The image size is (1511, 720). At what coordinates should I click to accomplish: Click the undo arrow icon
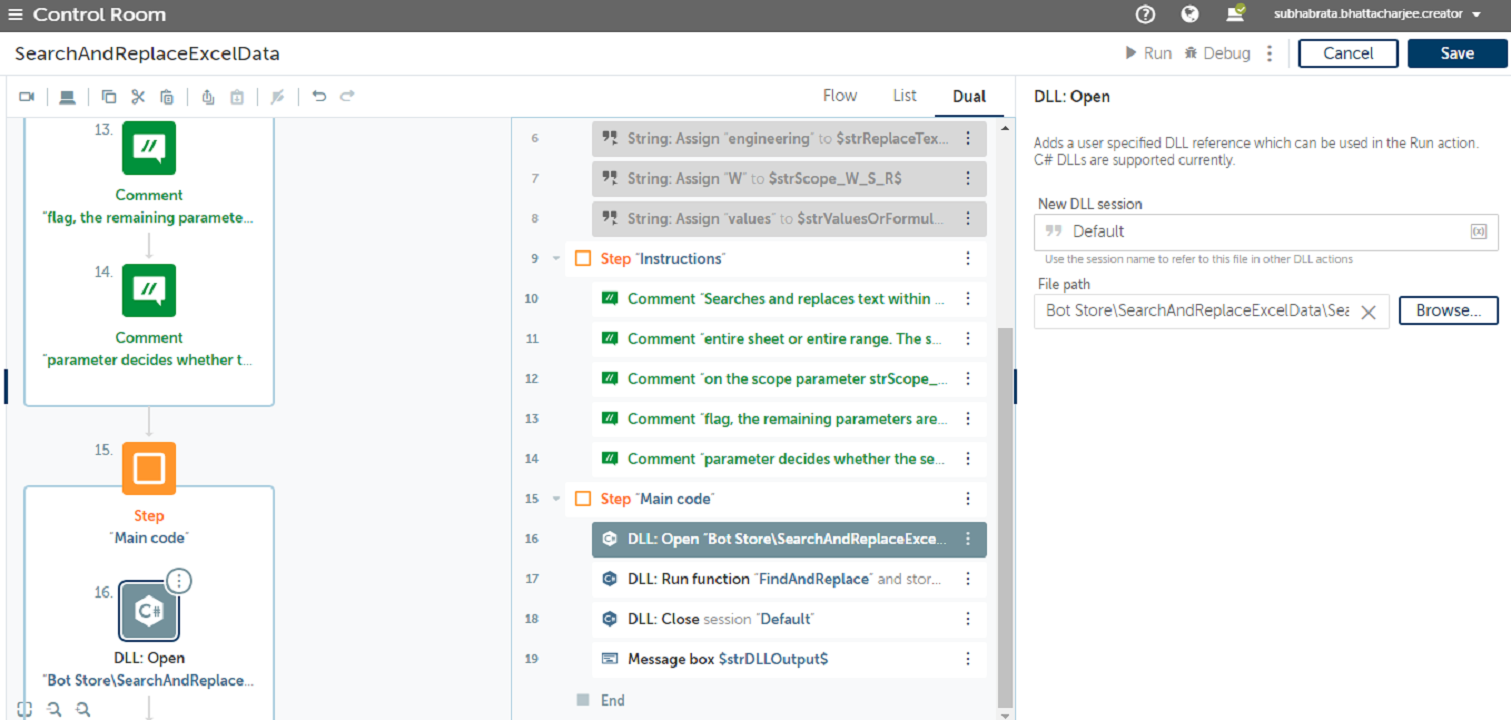coord(319,97)
